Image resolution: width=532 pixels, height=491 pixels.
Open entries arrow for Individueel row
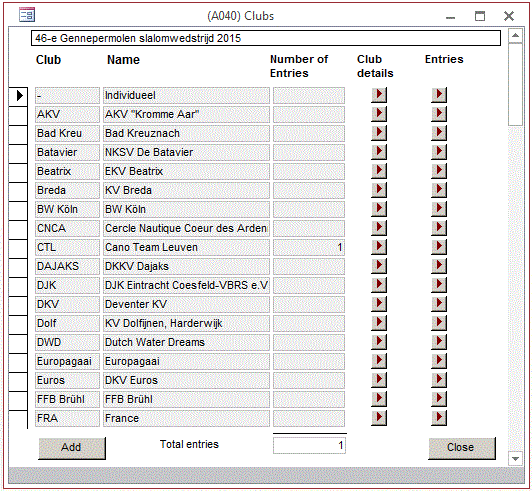click(439, 95)
